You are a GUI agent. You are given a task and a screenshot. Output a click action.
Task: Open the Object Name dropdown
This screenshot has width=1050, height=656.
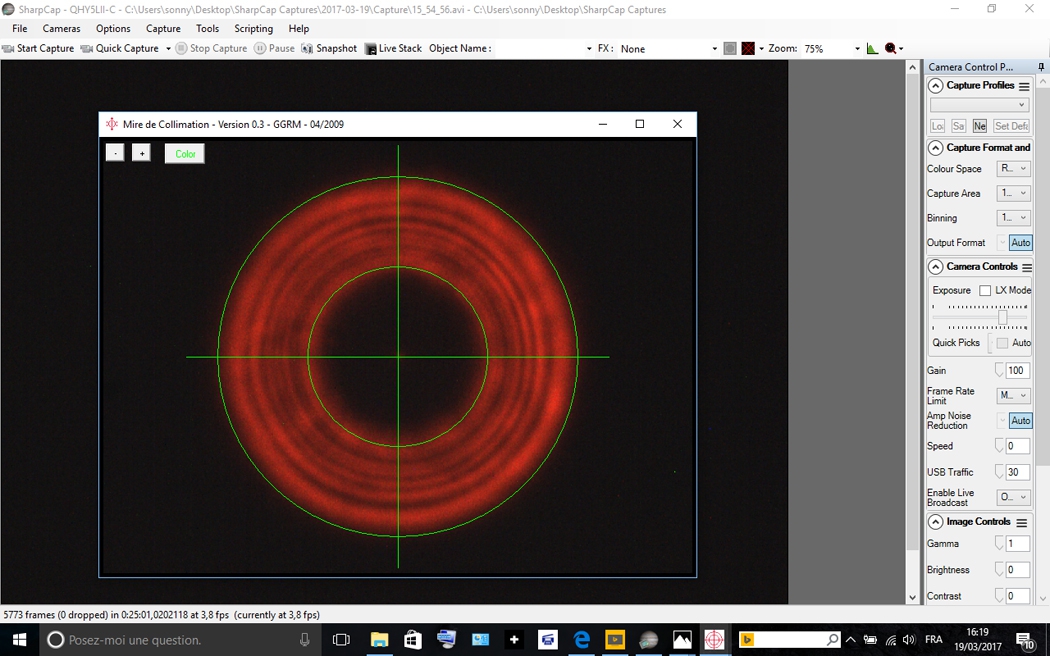(x=589, y=49)
